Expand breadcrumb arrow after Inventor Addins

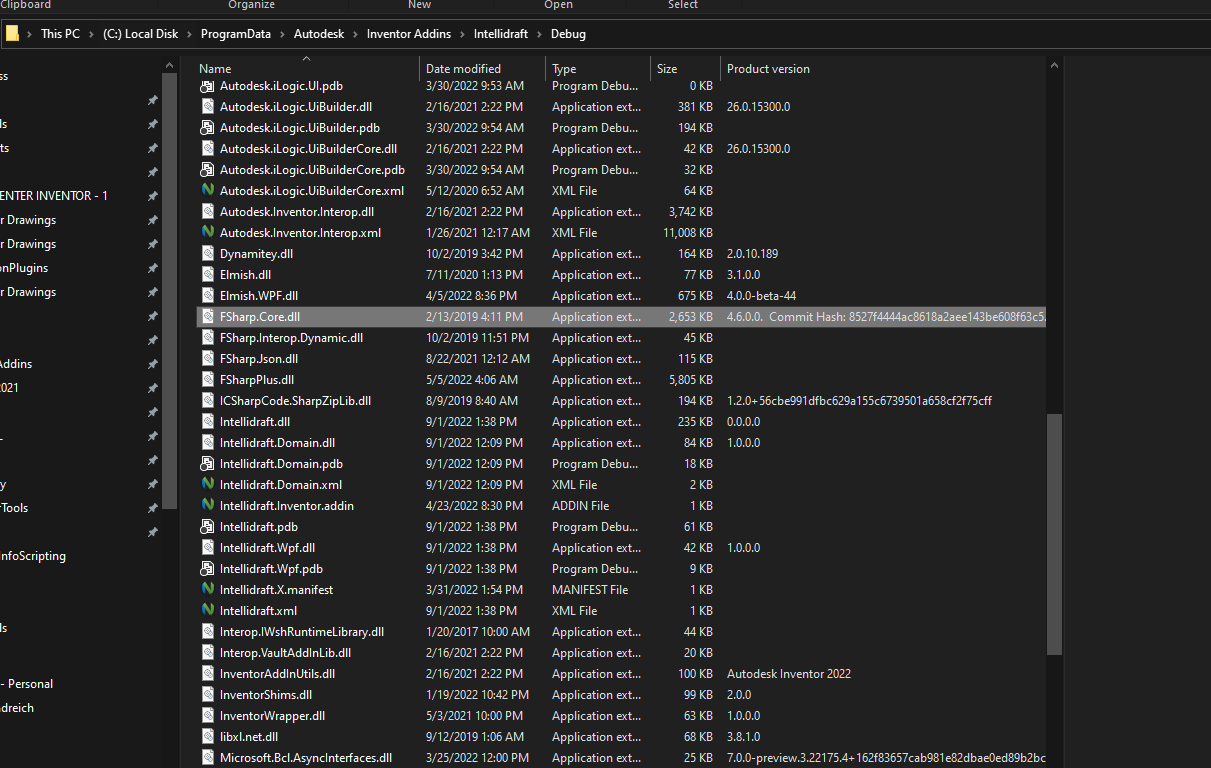[x=462, y=34]
